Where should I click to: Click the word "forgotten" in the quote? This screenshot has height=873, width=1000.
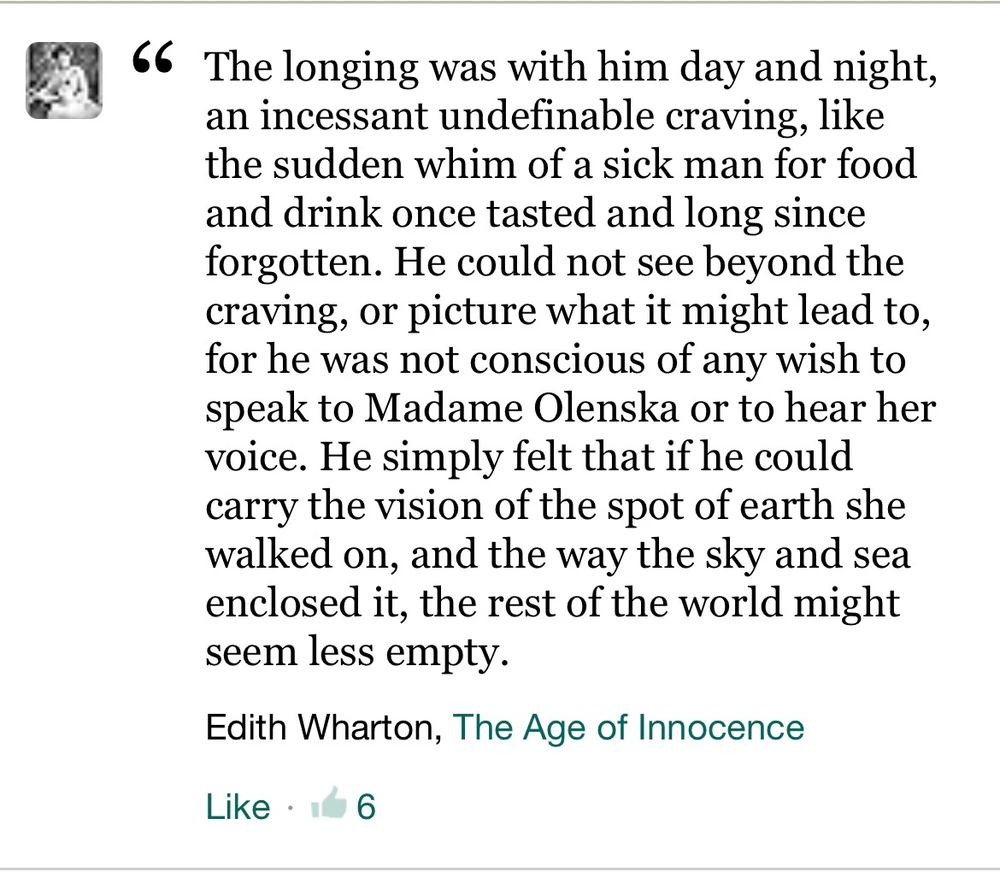(x=292, y=263)
